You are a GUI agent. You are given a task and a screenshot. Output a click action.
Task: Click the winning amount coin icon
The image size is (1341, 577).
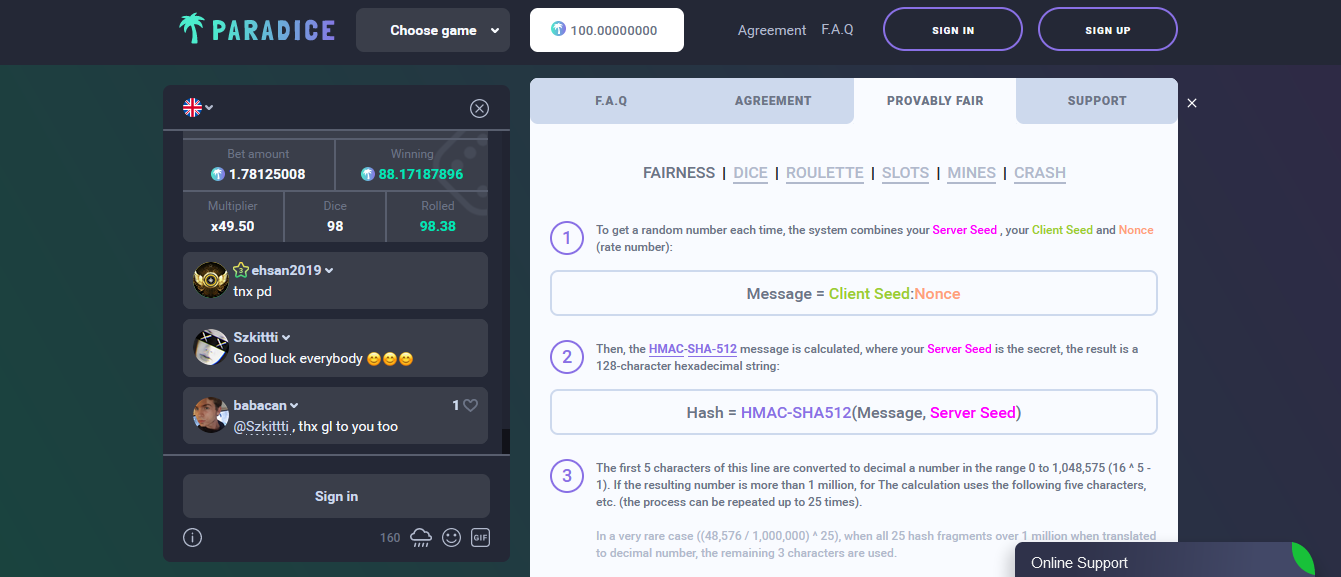click(x=368, y=174)
